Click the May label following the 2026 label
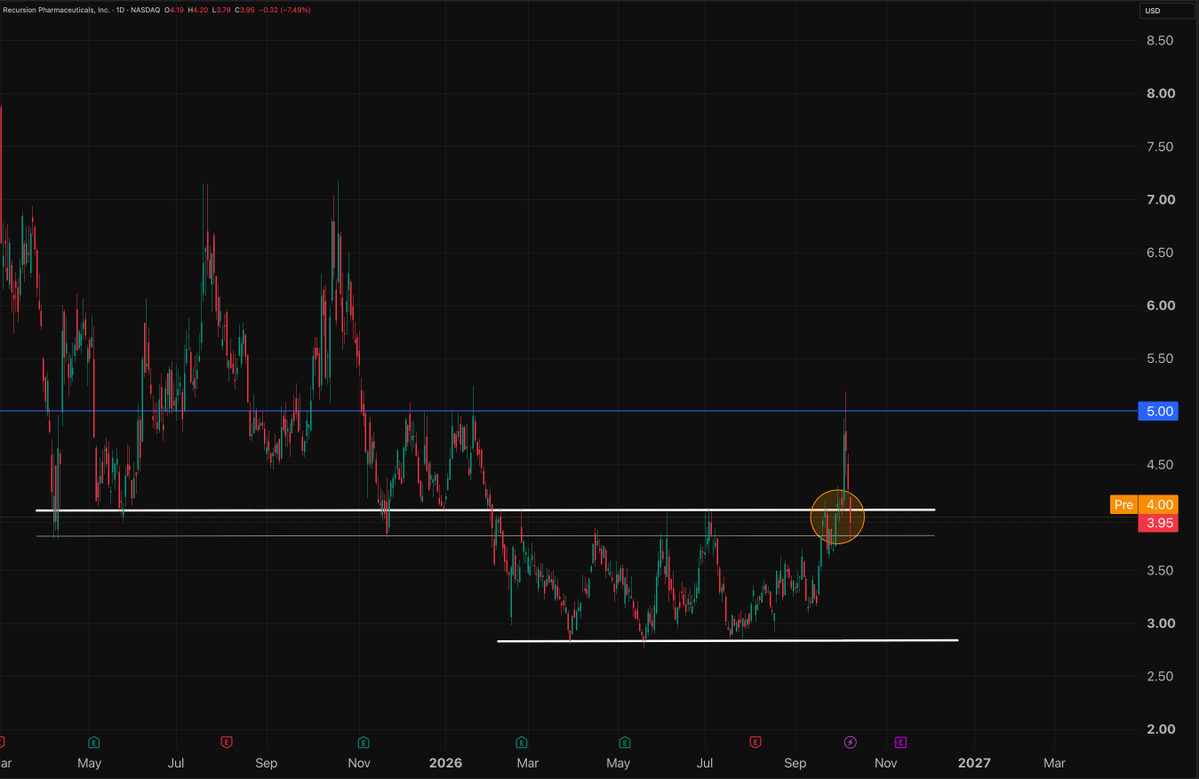Viewport: 1199px width, 779px height. 618,763
